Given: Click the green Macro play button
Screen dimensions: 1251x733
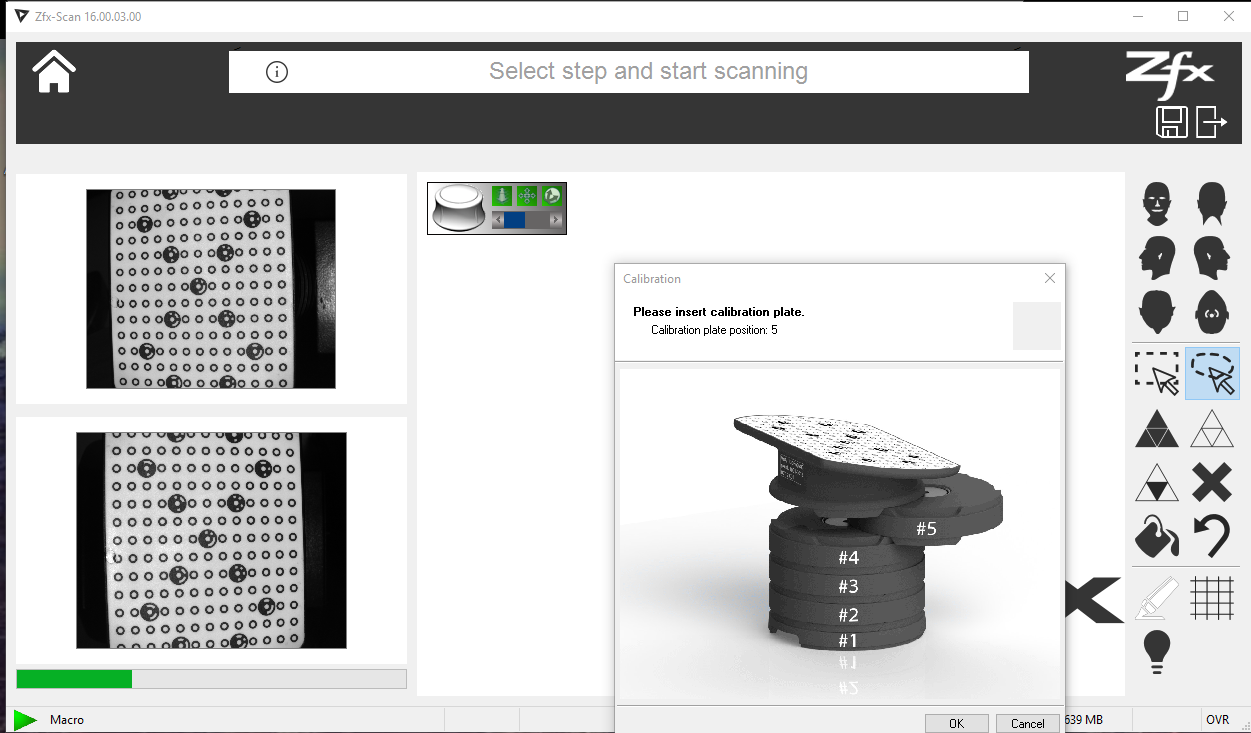Looking at the screenshot, I should click(25, 719).
